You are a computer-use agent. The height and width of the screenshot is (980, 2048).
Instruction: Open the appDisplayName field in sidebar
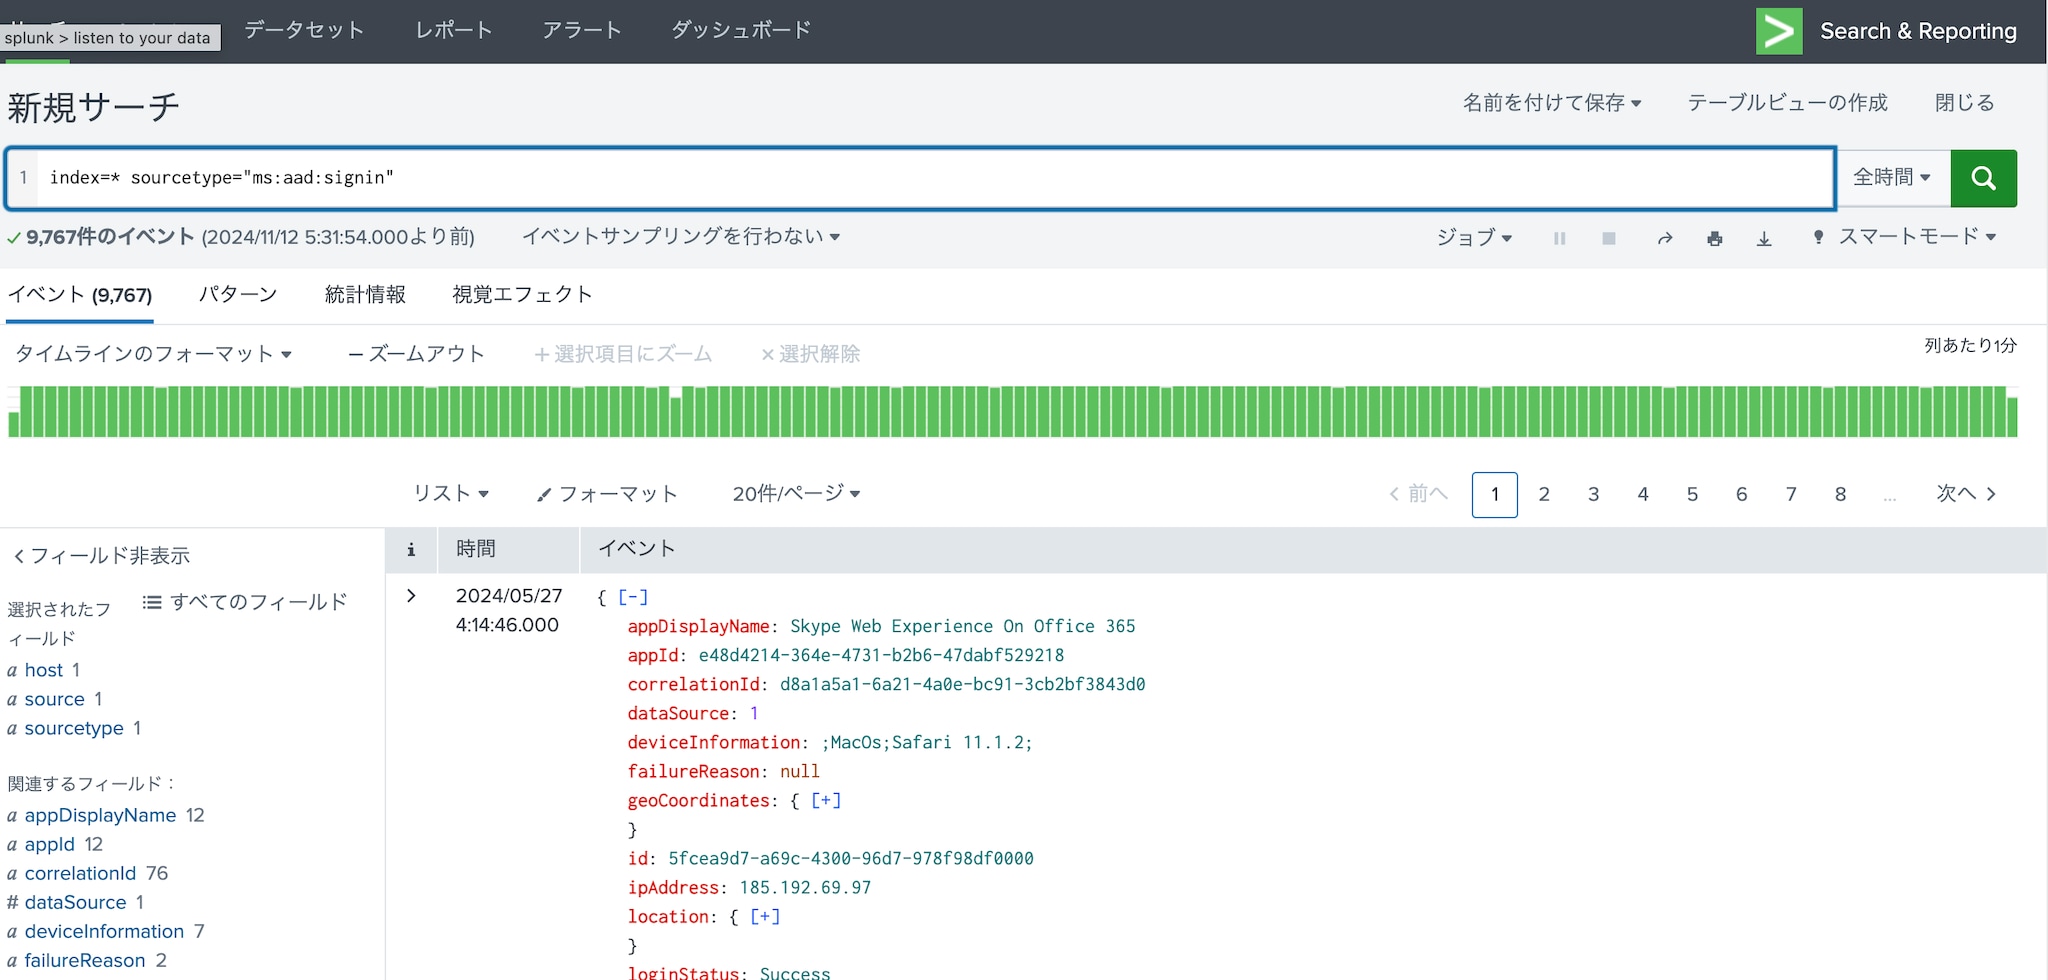tap(100, 815)
